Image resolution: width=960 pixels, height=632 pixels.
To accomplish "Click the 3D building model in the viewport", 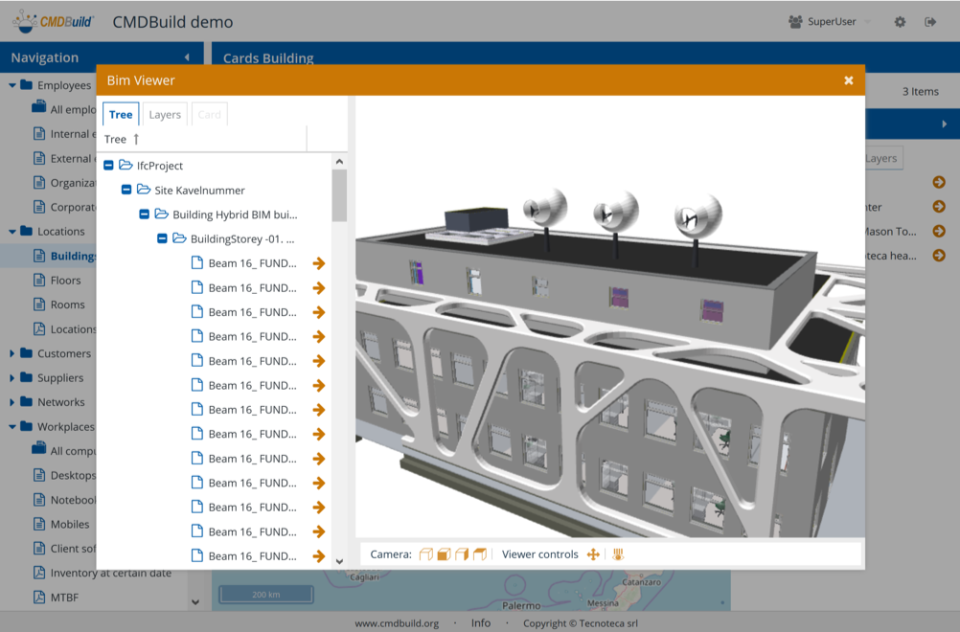I will point(609,318).
